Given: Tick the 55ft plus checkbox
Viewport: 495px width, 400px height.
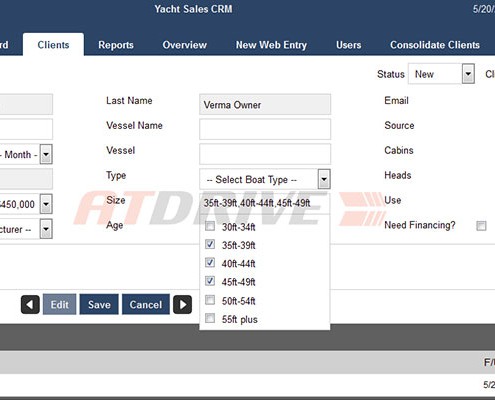Looking at the screenshot, I should point(210,318).
